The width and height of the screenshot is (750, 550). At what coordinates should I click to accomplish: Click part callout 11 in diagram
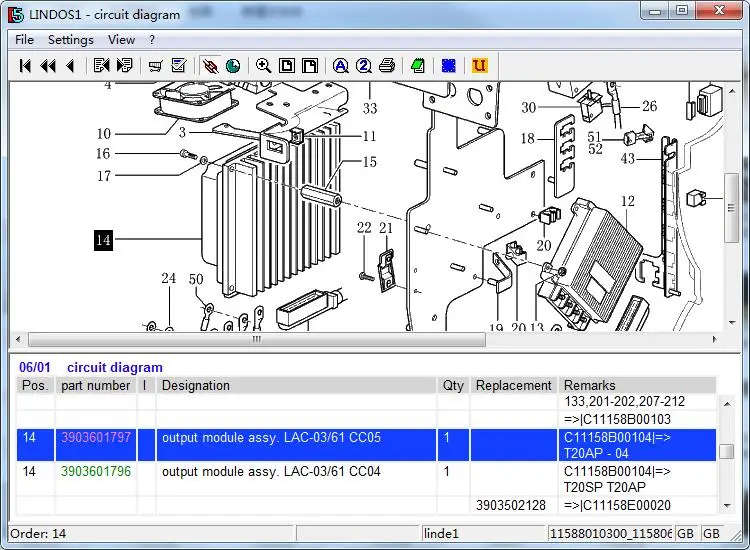(369, 136)
